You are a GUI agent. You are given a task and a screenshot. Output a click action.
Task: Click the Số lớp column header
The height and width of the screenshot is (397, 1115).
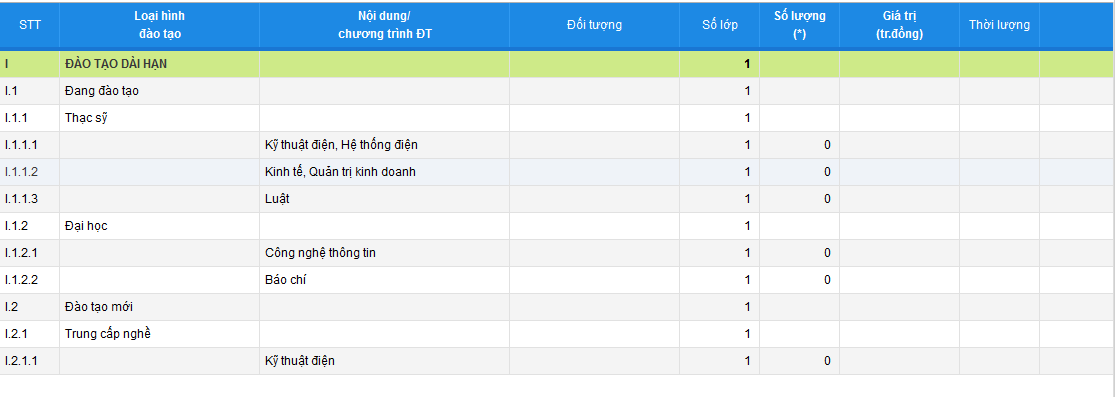coord(720,25)
